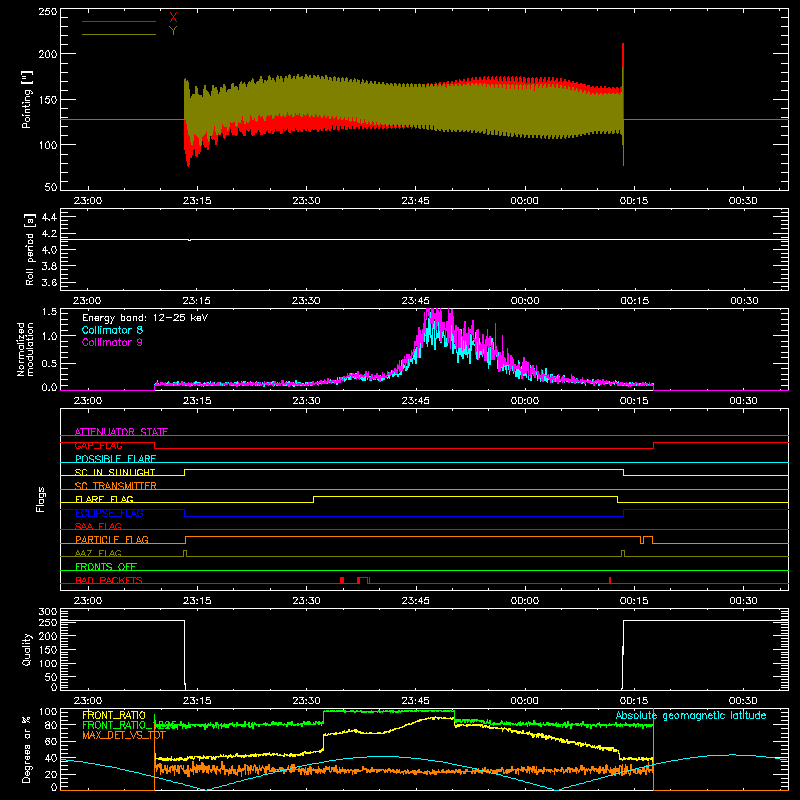The height and width of the screenshot is (800, 800).
Task: Click the BAD_PACKETS flag label
Action: pos(109,580)
